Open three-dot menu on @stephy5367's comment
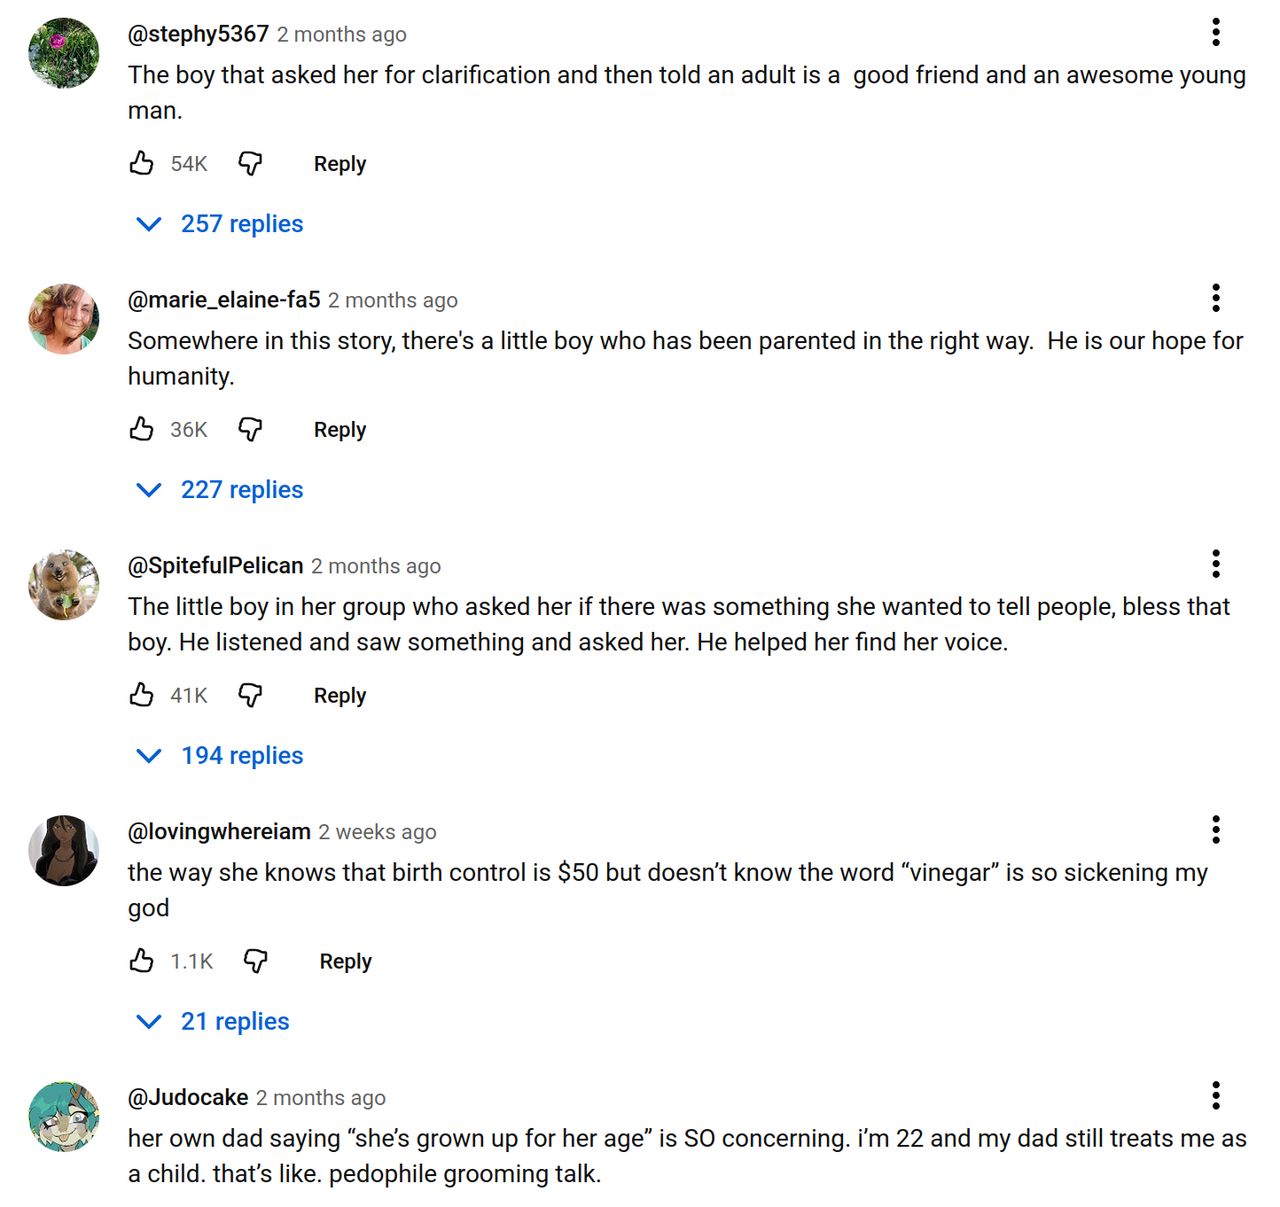The image size is (1280, 1207). (1216, 32)
